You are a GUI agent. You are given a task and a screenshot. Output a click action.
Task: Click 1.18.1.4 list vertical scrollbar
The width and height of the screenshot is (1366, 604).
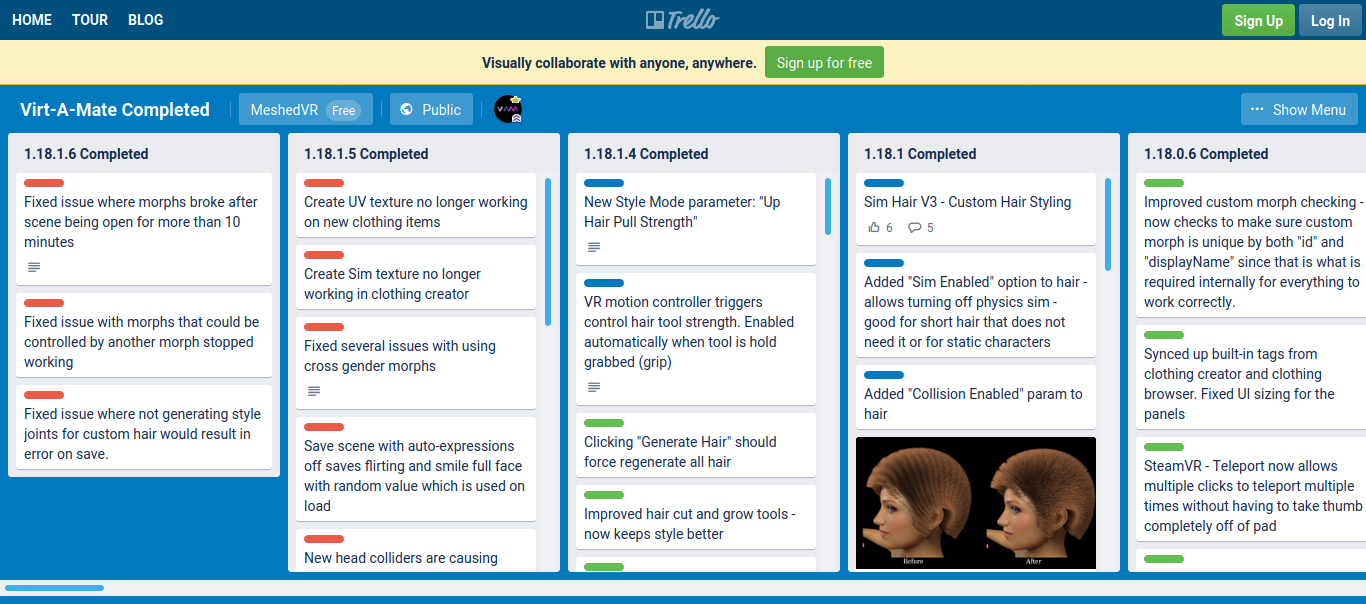[x=828, y=207]
